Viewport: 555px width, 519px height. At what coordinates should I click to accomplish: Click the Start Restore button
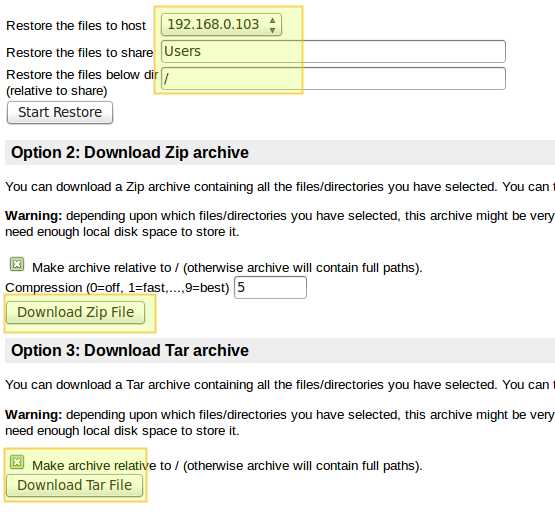pyautogui.click(x=60, y=113)
